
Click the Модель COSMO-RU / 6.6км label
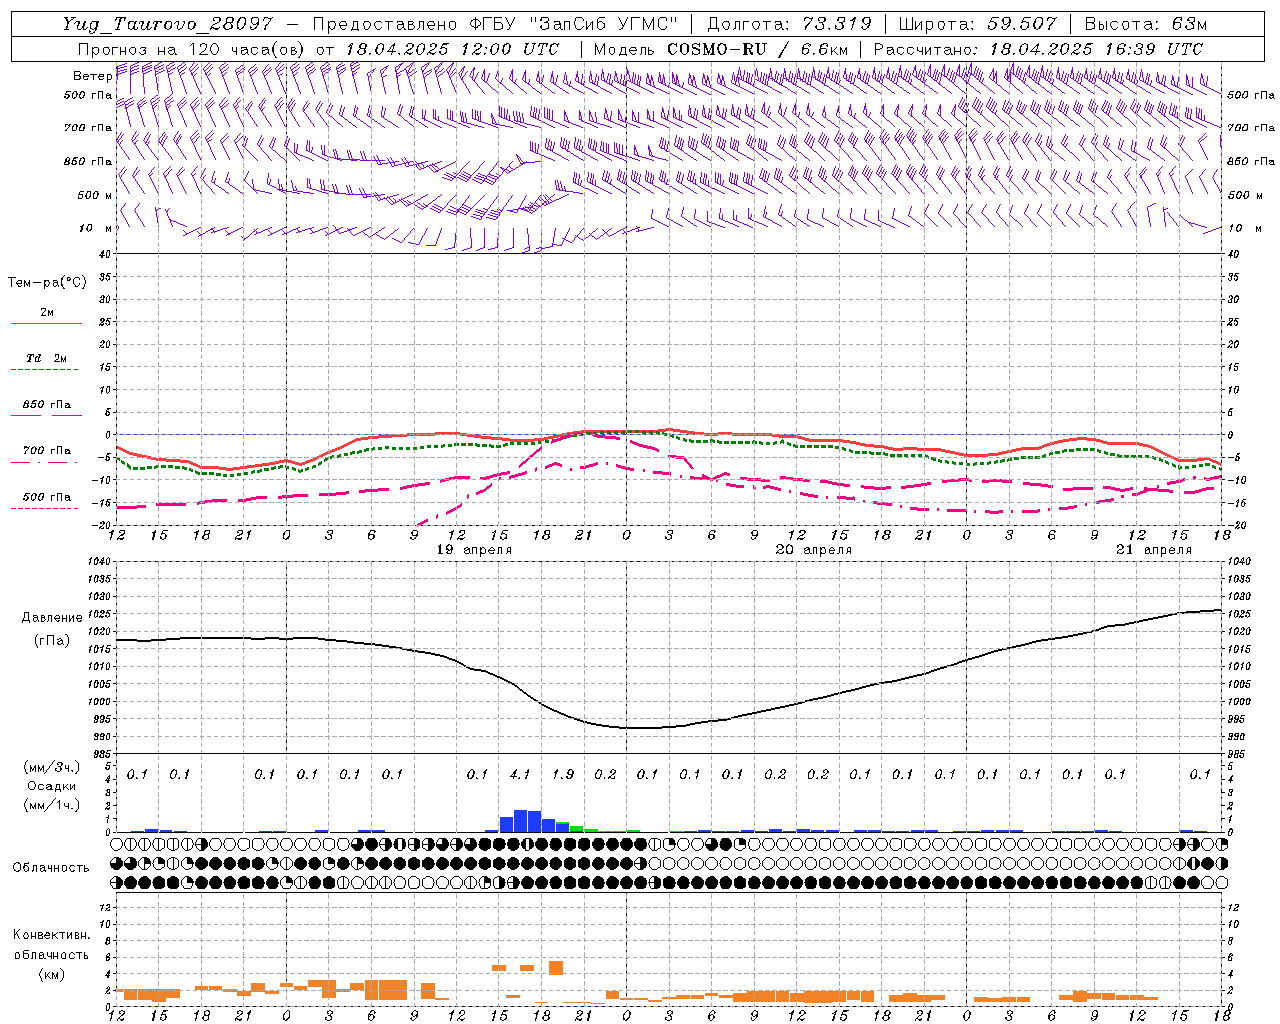pyautogui.click(x=721, y=49)
